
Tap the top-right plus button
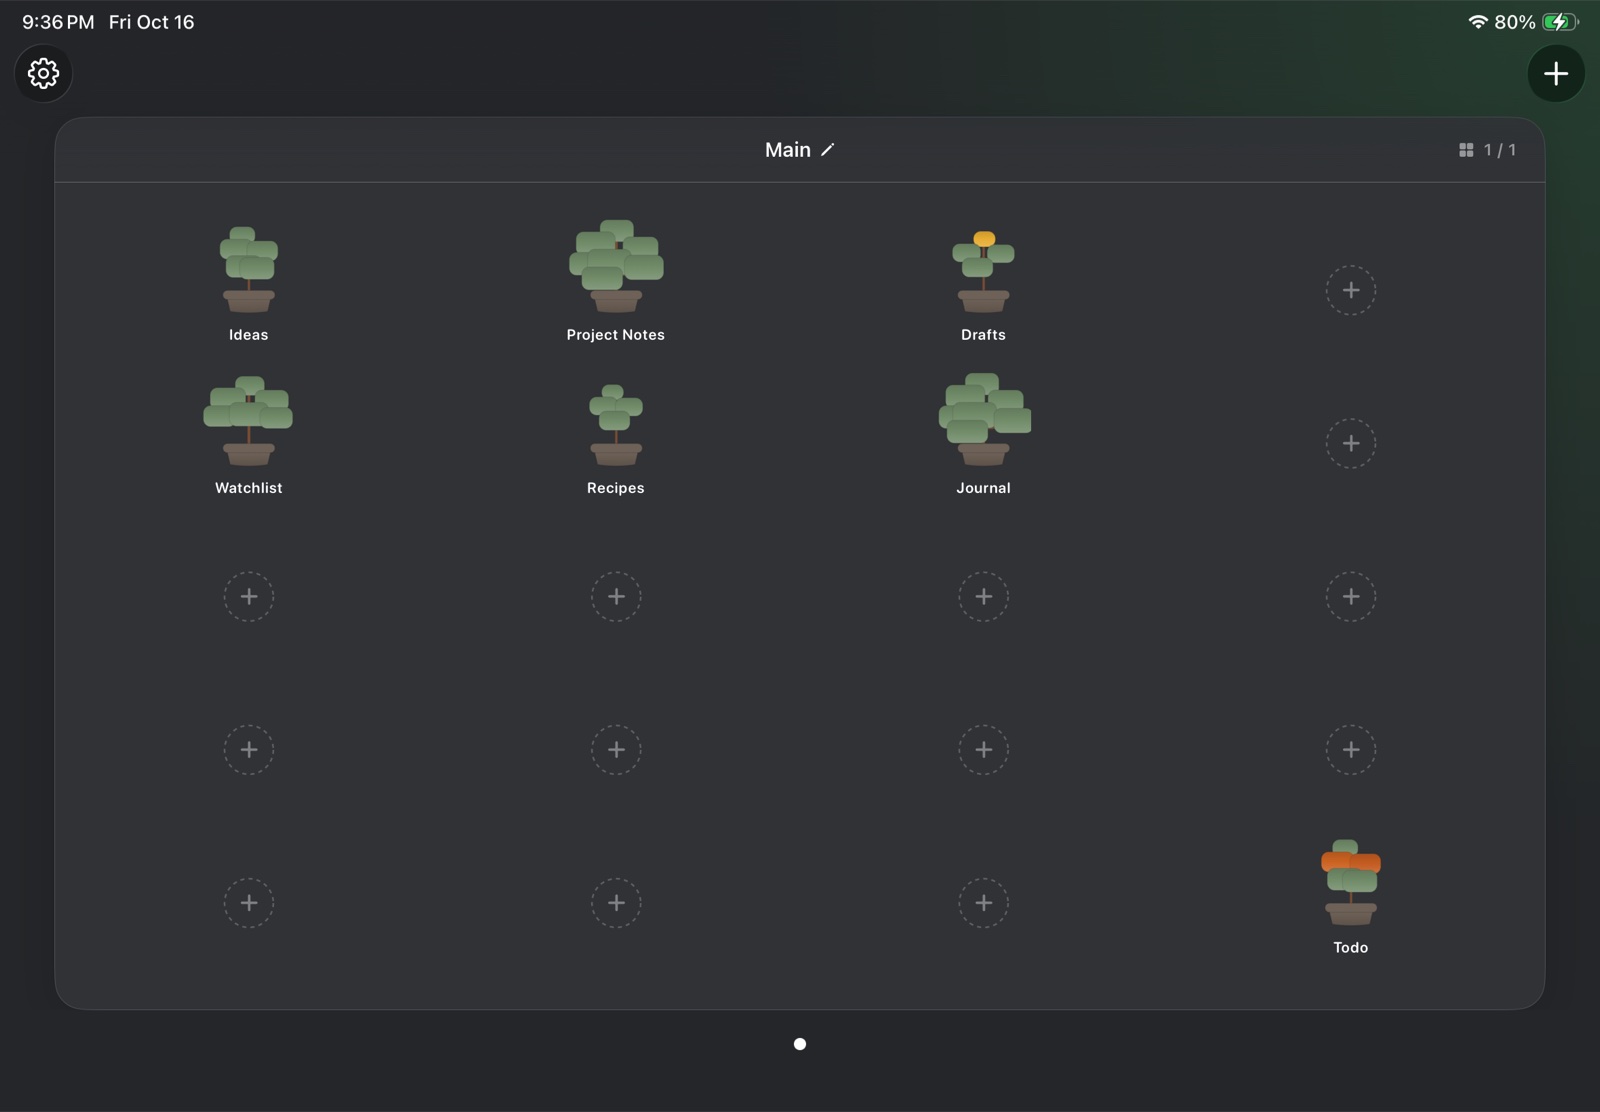coord(1556,73)
